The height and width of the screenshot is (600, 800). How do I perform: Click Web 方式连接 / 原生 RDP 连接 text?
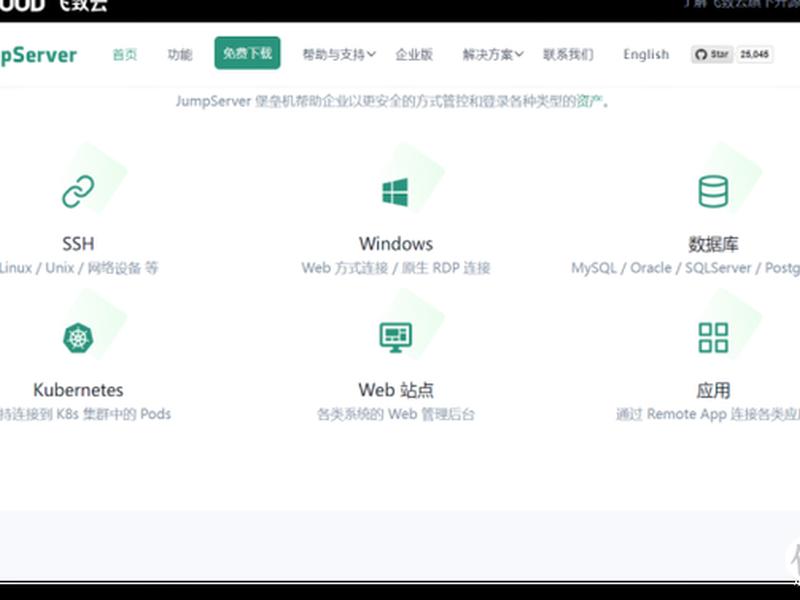click(396, 268)
